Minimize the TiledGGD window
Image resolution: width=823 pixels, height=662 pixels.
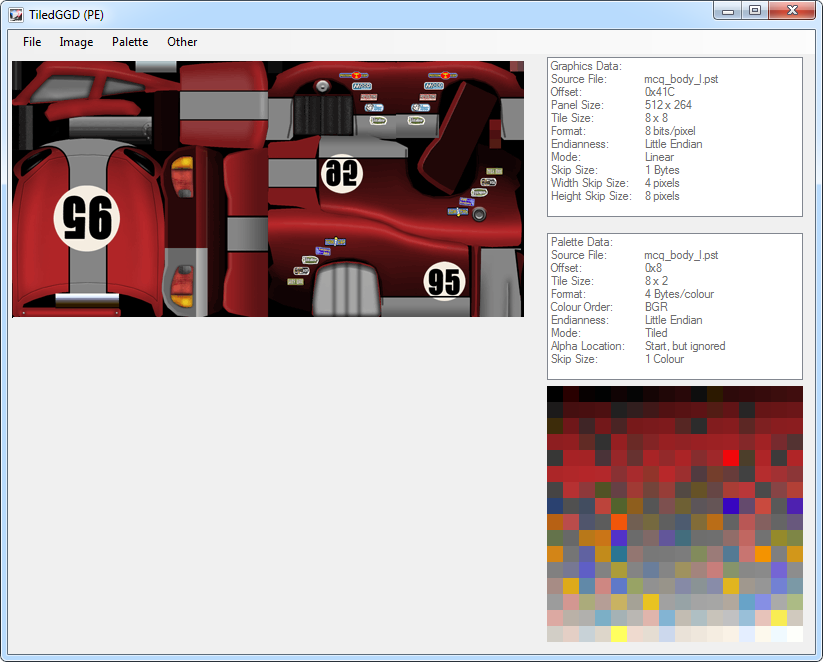[728, 11]
